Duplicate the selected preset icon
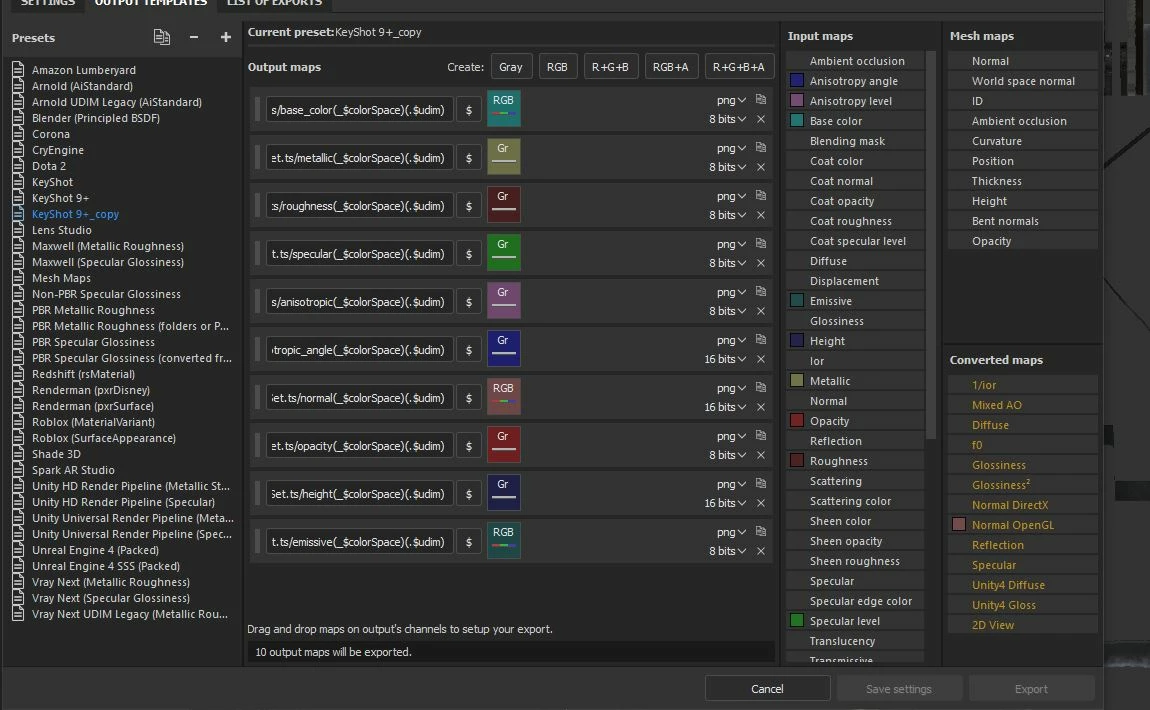The width and height of the screenshot is (1150, 710). point(161,37)
